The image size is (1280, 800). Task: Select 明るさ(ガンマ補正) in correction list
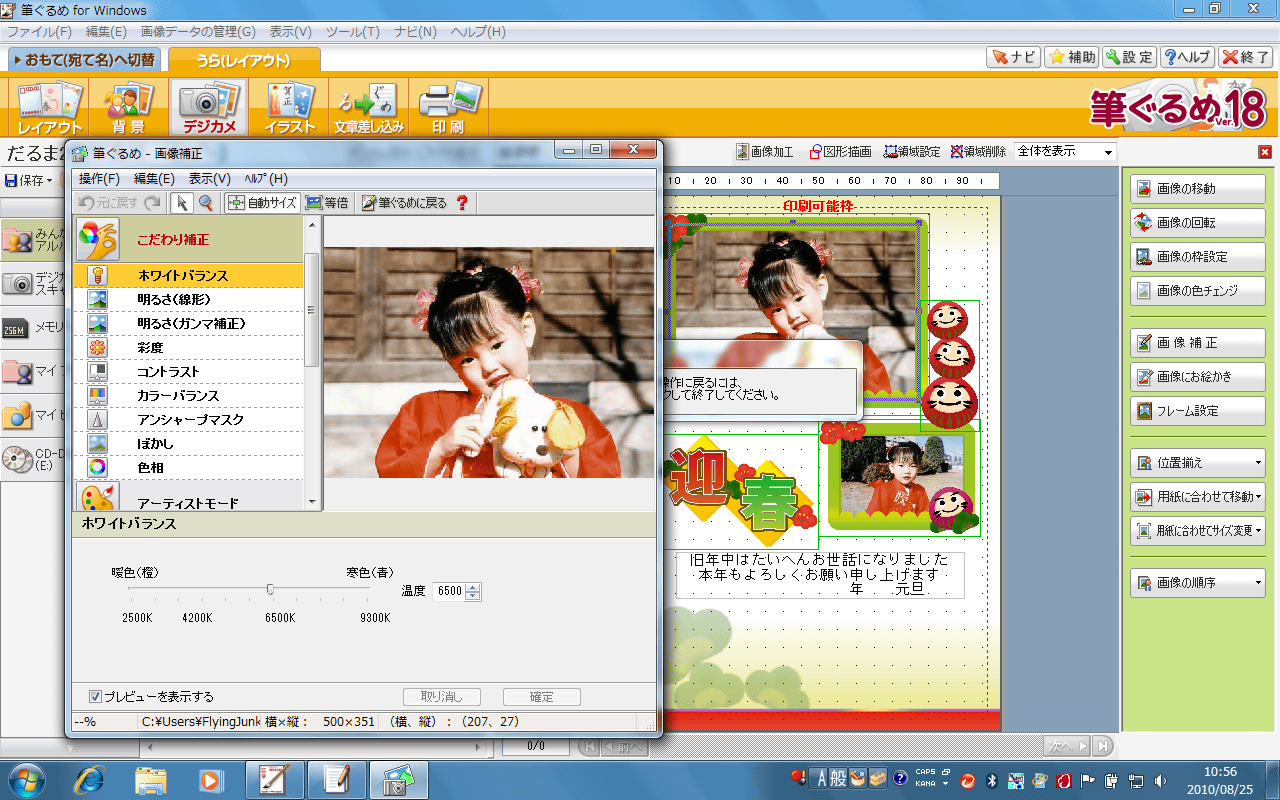pyautogui.click(x=188, y=324)
